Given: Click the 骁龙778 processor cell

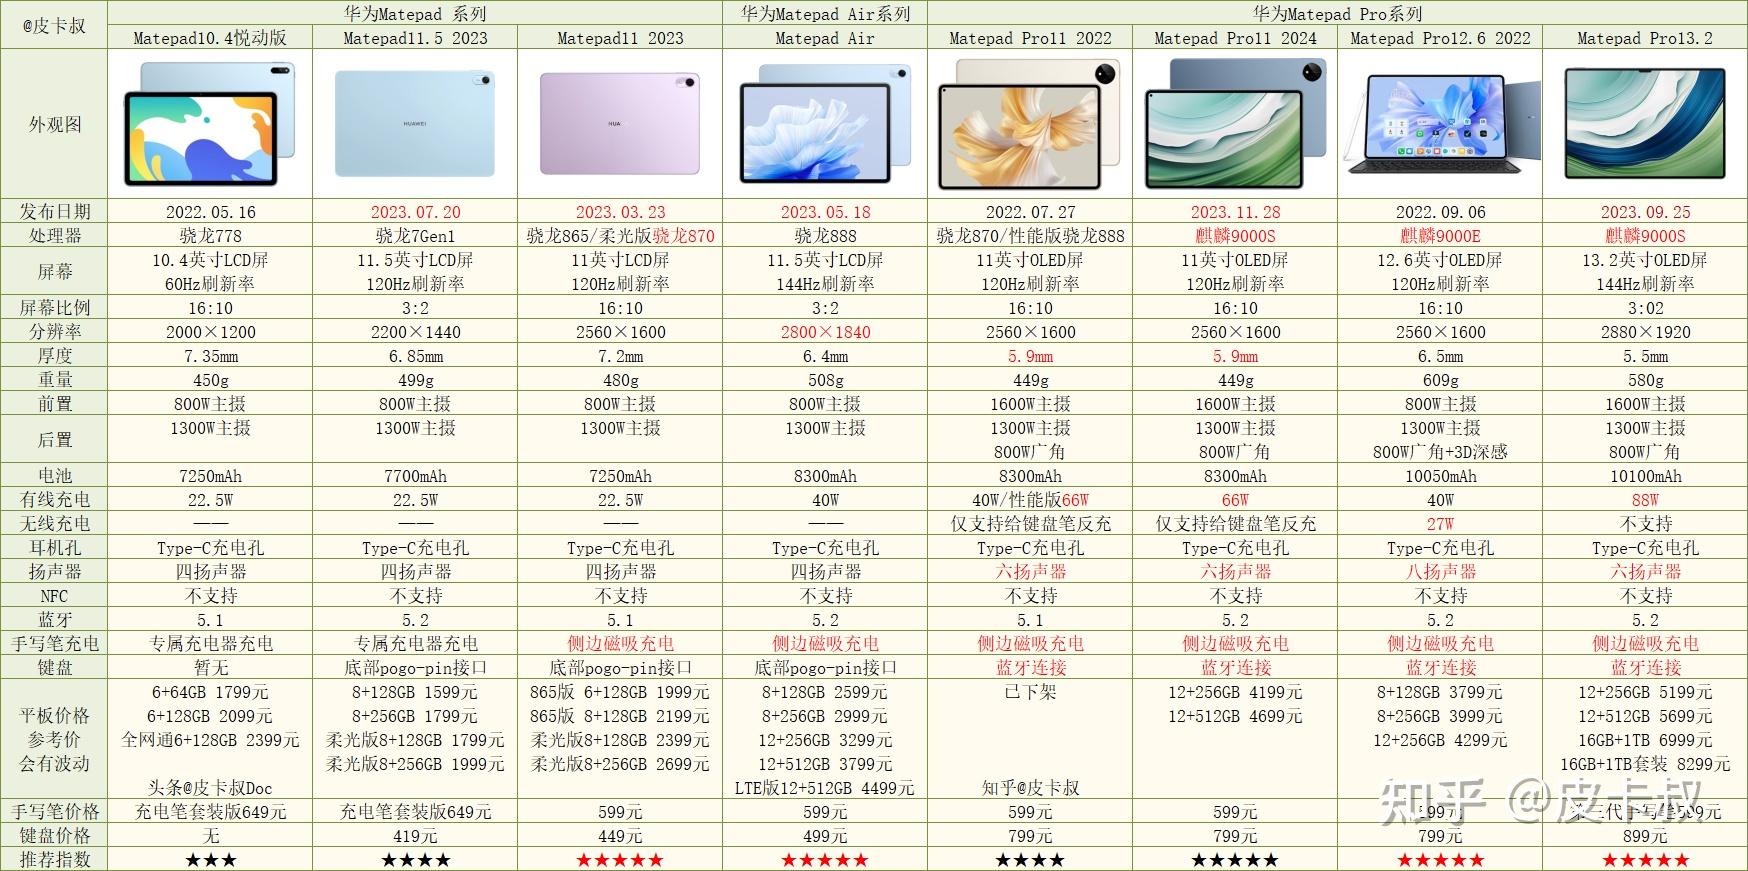Looking at the screenshot, I should pyautogui.click(x=210, y=236).
